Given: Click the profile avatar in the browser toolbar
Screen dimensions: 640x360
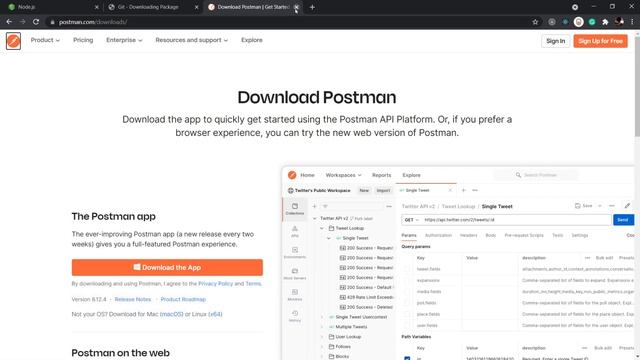Looking at the screenshot, I should (619, 22).
